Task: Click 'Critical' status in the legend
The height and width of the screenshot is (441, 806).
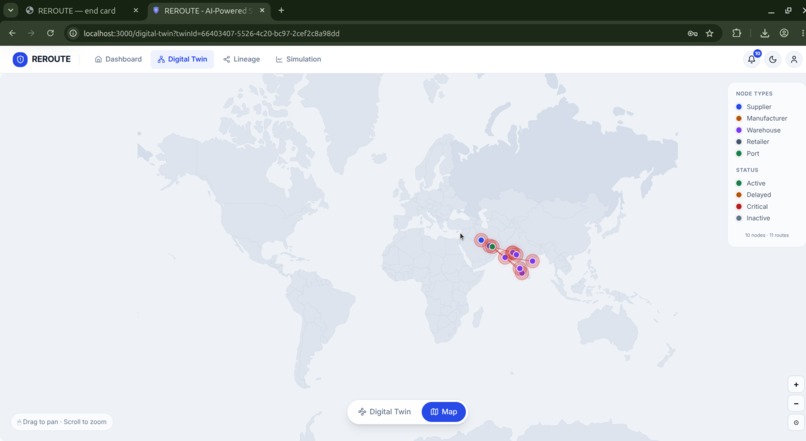Action: pyautogui.click(x=757, y=207)
